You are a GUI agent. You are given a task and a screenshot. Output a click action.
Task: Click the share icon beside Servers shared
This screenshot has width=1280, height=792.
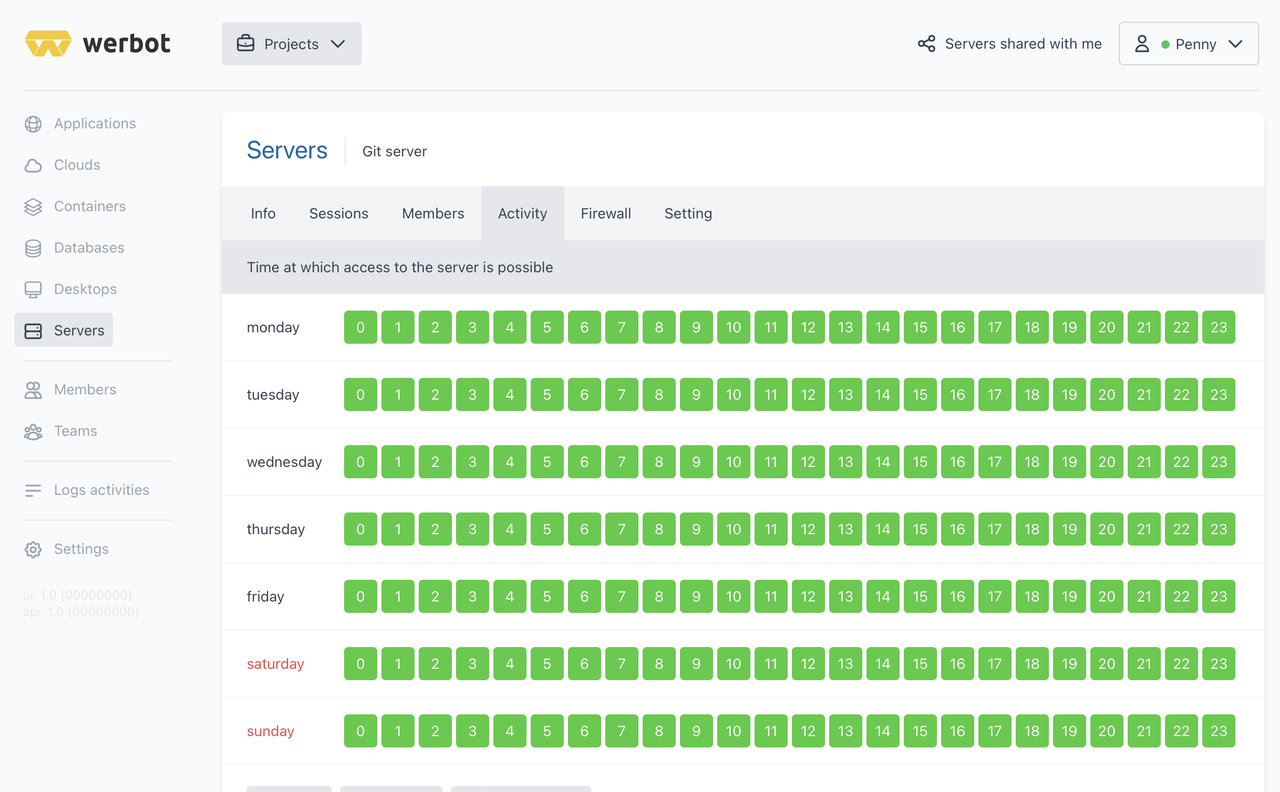[927, 44]
